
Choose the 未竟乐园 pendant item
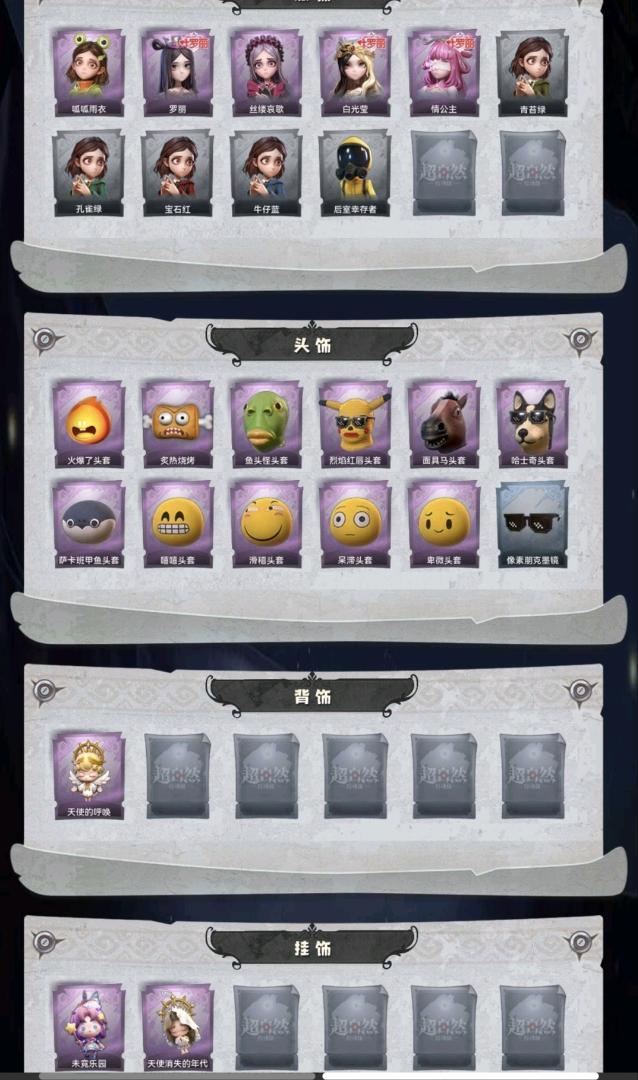coord(89,1027)
